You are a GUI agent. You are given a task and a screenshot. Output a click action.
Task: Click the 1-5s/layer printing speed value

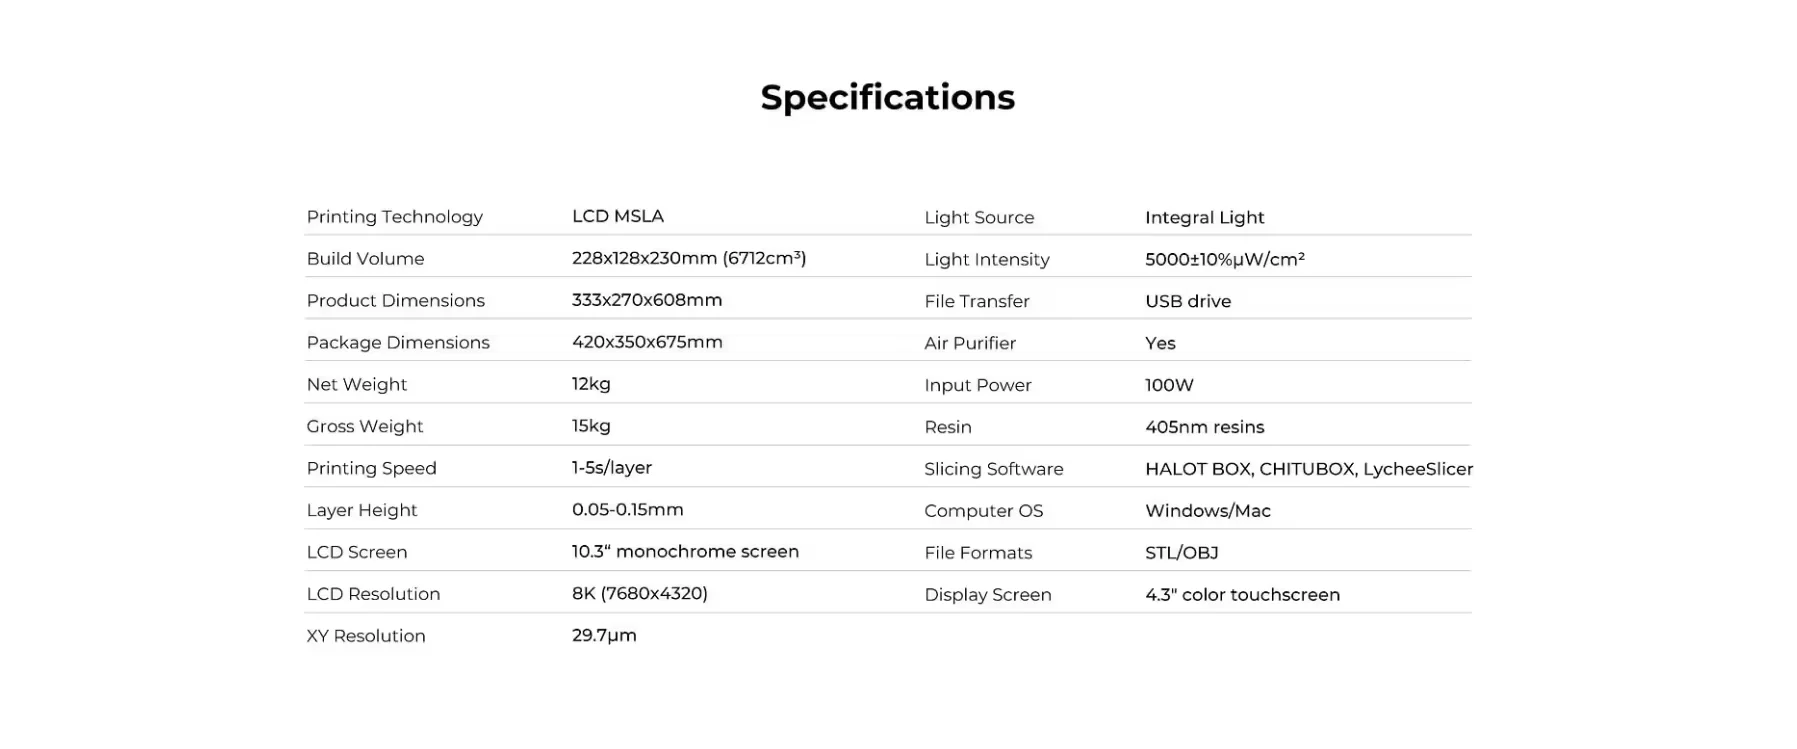(611, 468)
